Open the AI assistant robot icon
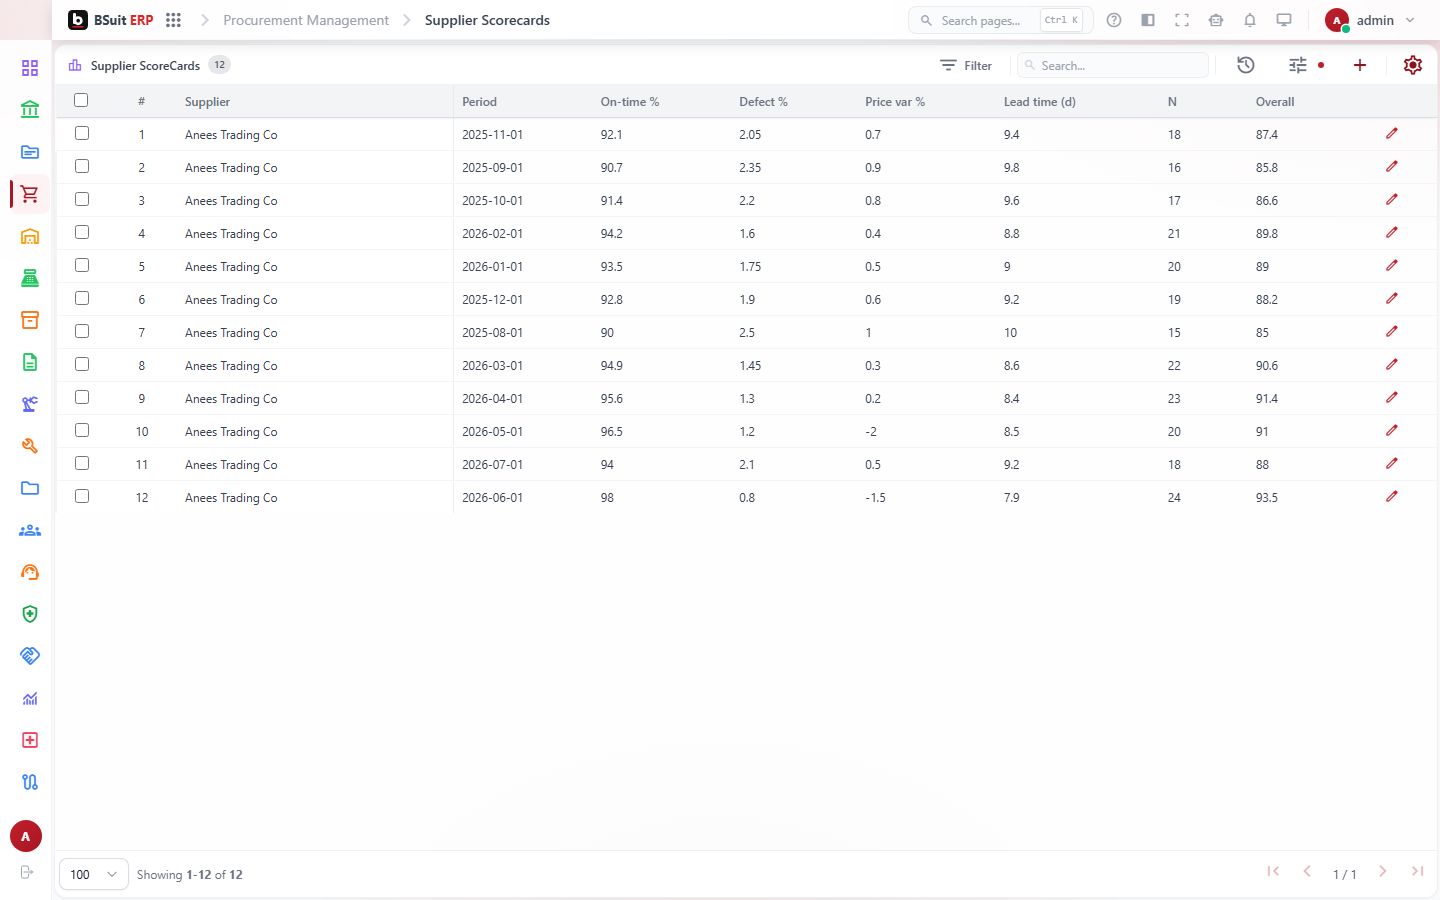The height and width of the screenshot is (900, 1440). 1216,20
